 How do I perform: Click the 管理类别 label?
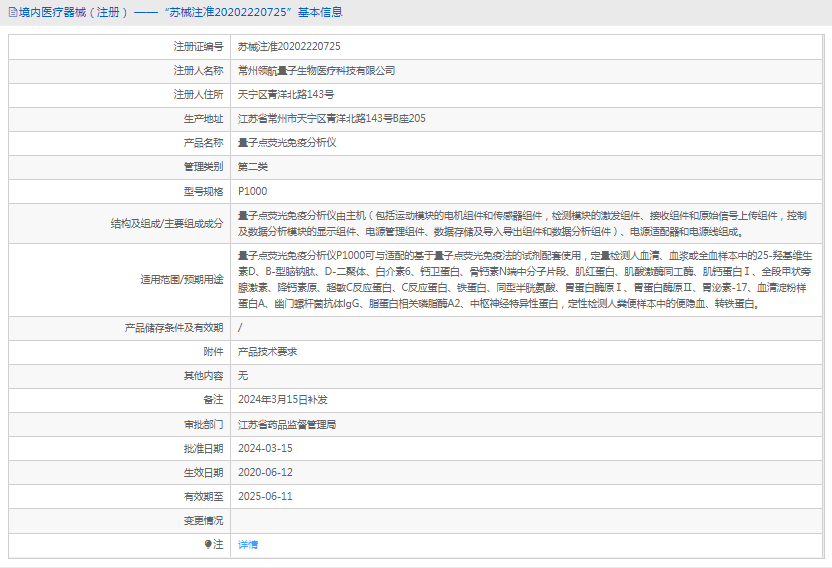203,167
